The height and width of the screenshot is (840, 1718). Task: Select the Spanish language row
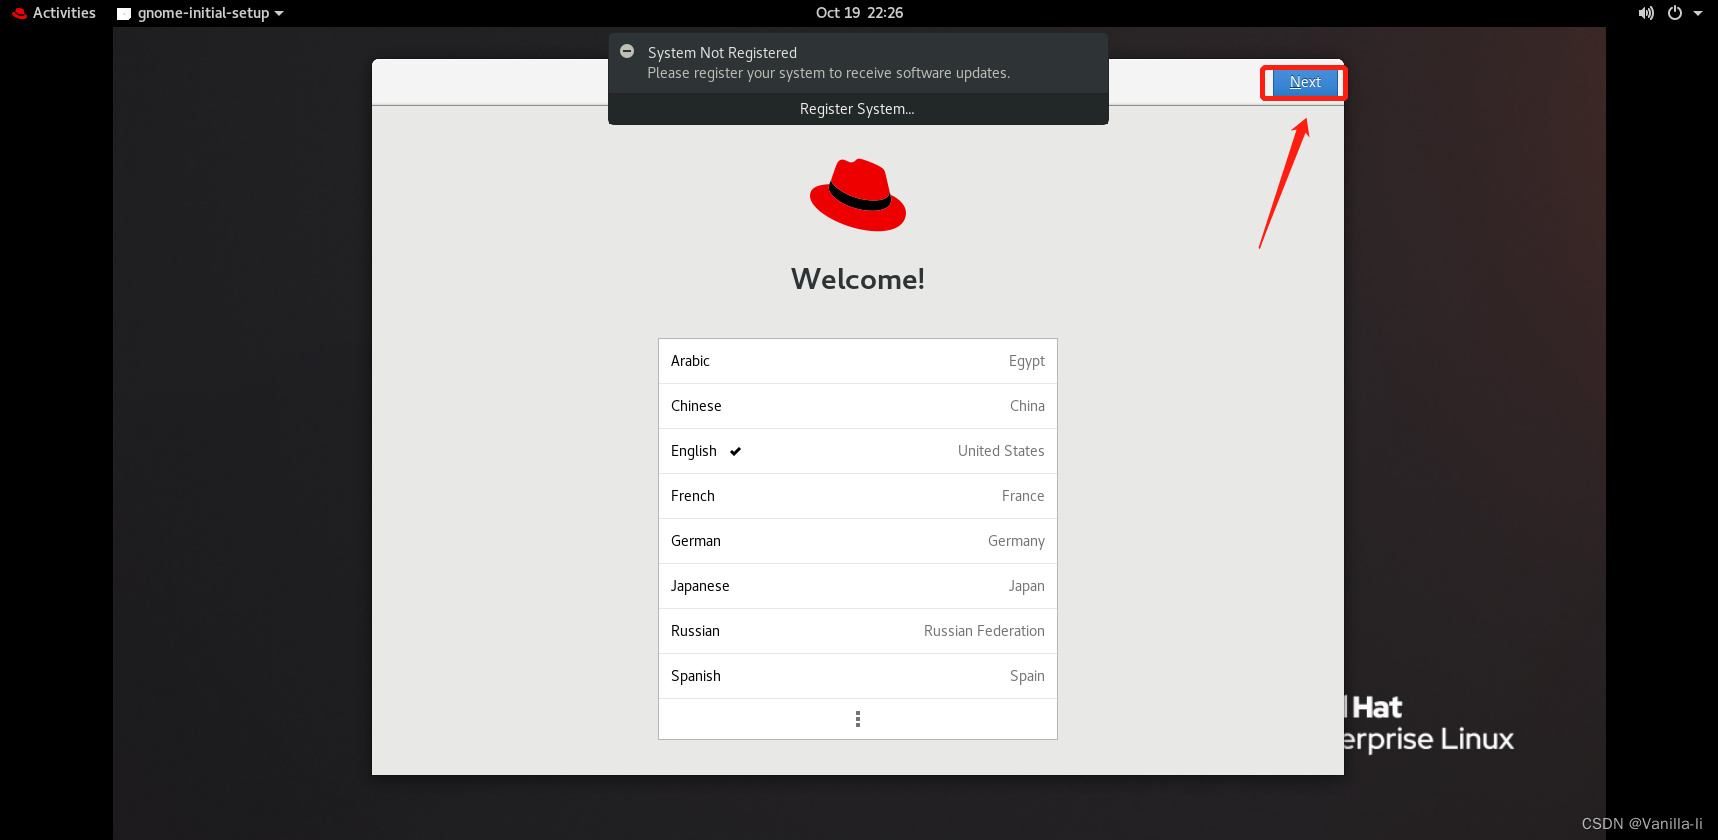pyautogui.click(x=858, y=676)
